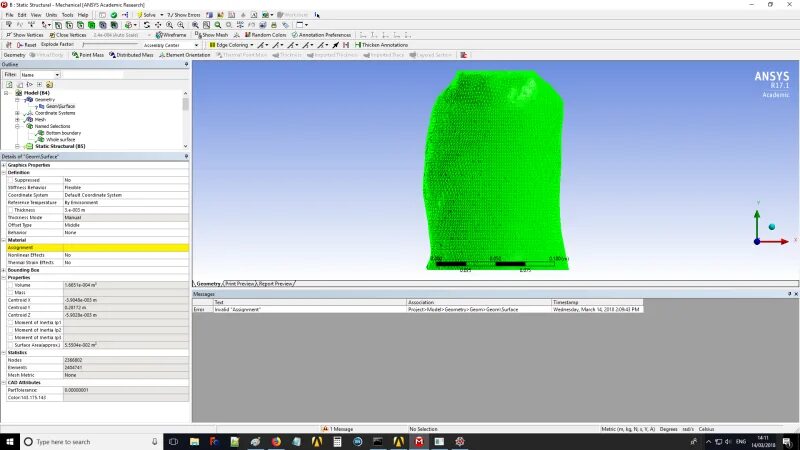Viewport: 800px width, 450px height.
Task: Collapse the Model (B4) tree node
Action: 6,93
